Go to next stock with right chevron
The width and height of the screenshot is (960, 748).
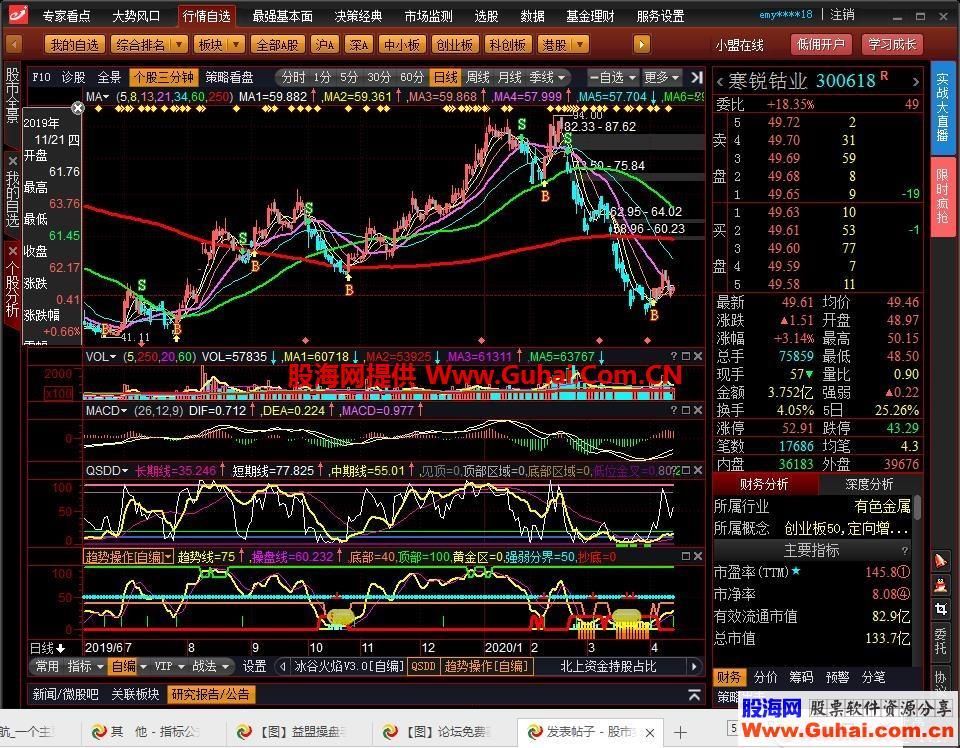coord(914,82)
